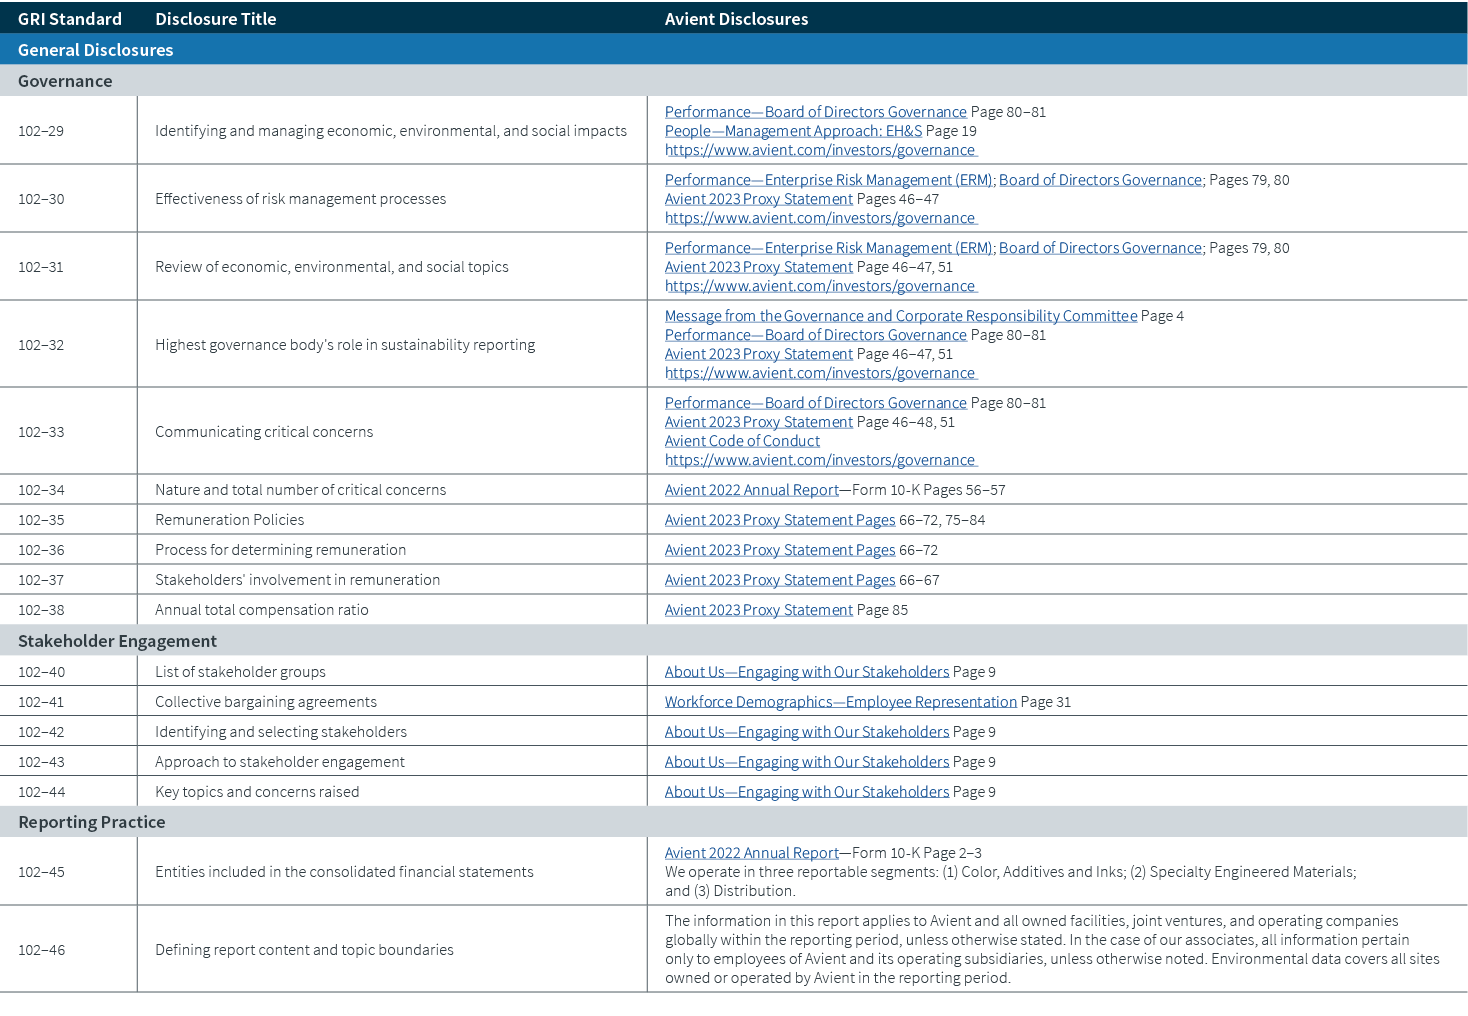Open the Board of Directors Governance link for 102-29
The image size is (1468, 1016).
click(x=815, y=111)
